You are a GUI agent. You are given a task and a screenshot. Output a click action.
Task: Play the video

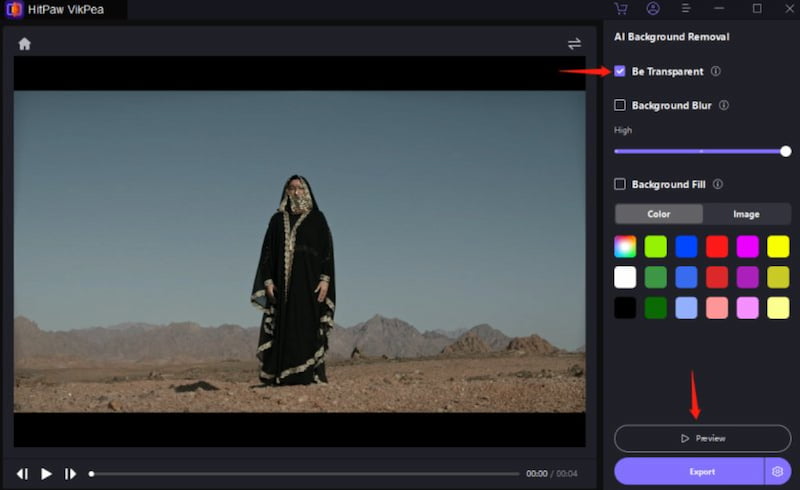tap(46, 473)
